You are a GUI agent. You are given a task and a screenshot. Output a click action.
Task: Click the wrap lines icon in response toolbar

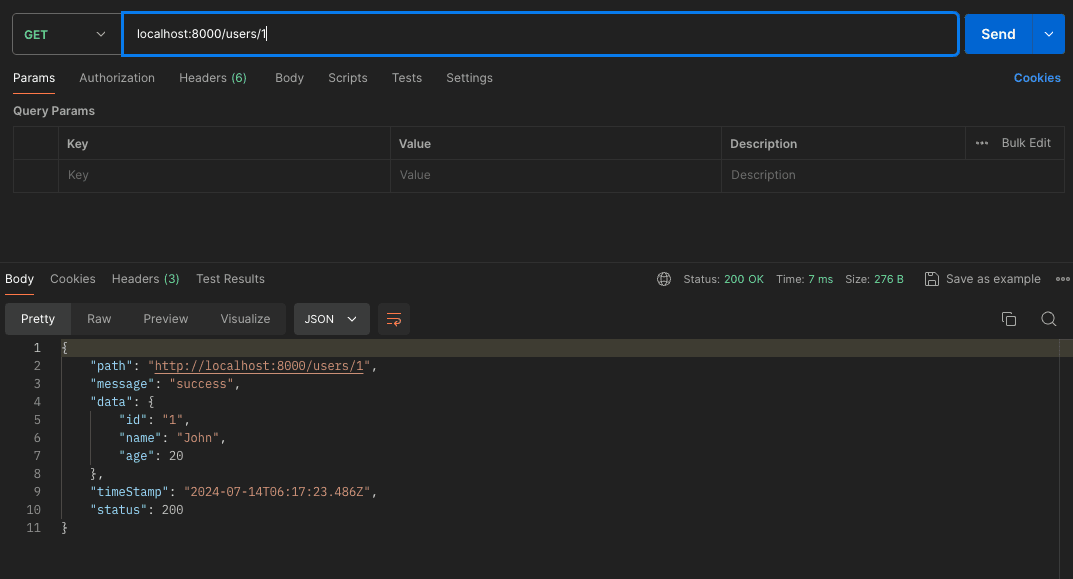[394, 319]
